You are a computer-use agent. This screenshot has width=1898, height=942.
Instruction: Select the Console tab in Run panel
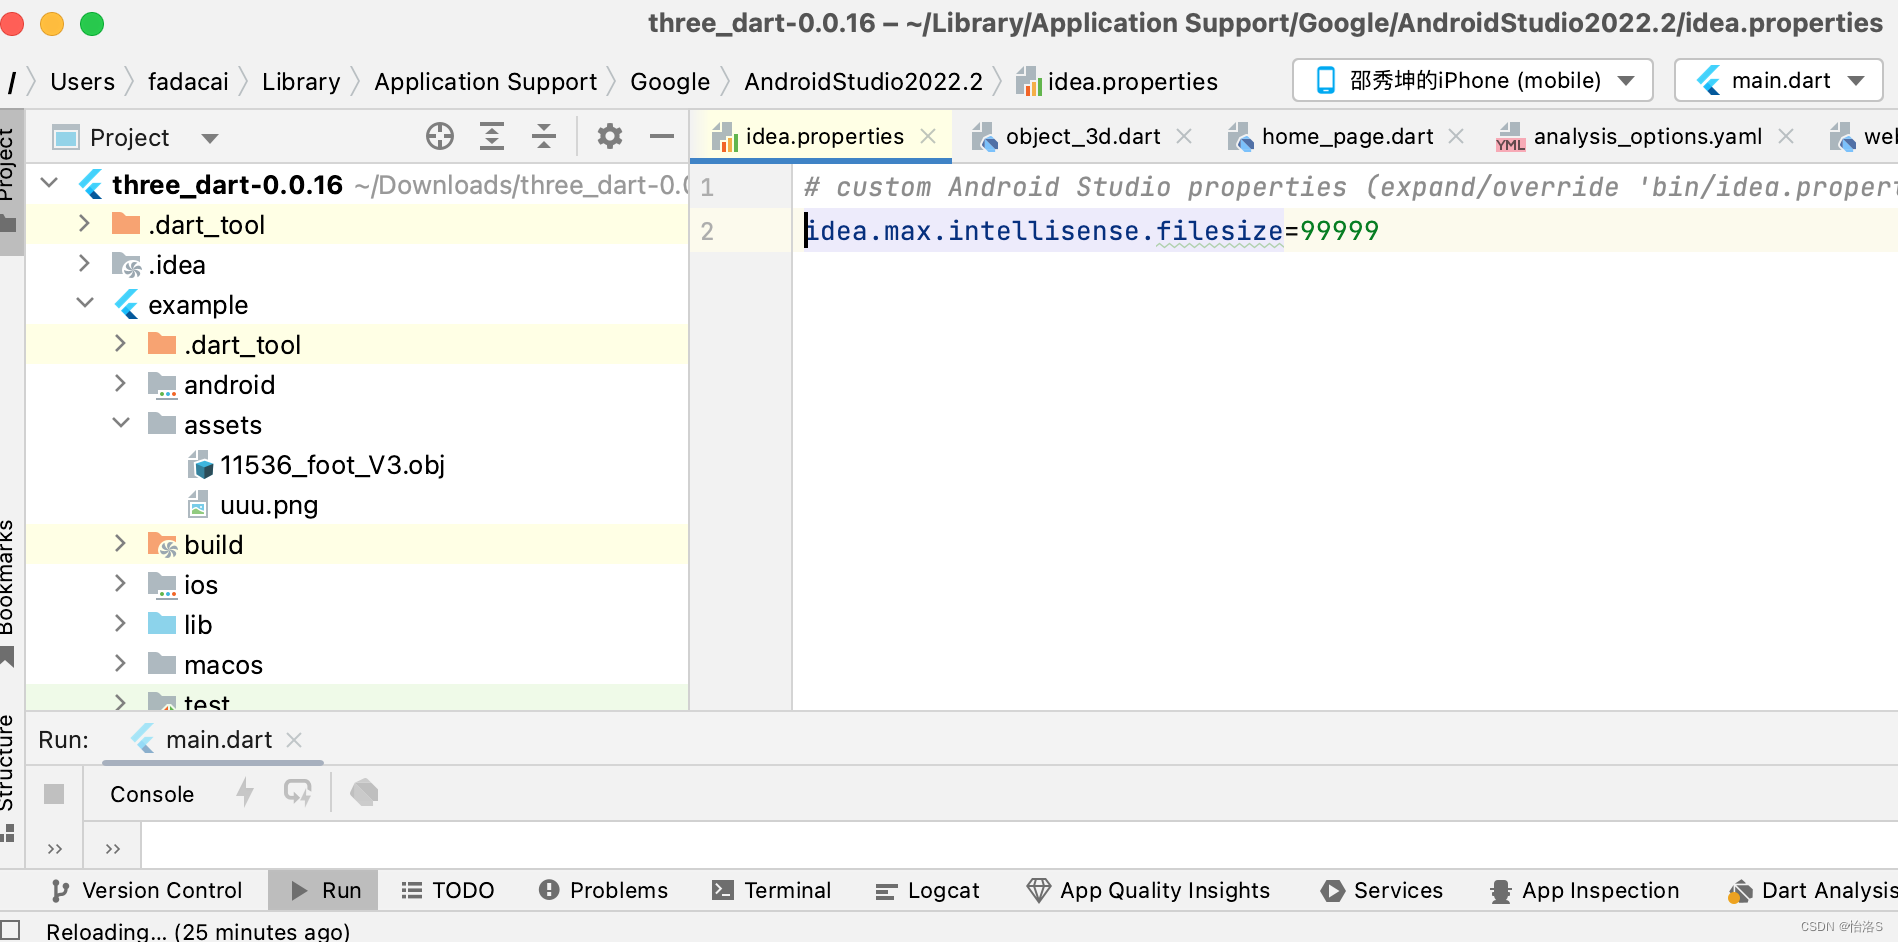tap(152, 794)
